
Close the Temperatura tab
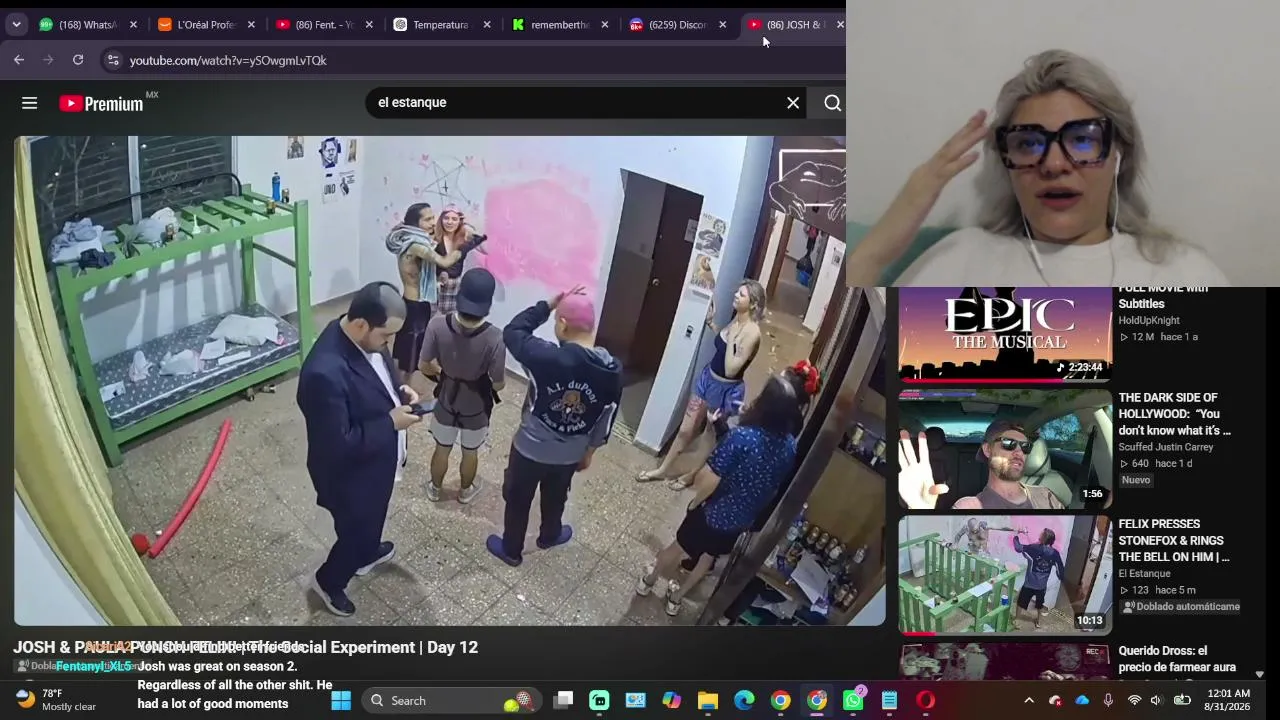[x=487, y=24]
